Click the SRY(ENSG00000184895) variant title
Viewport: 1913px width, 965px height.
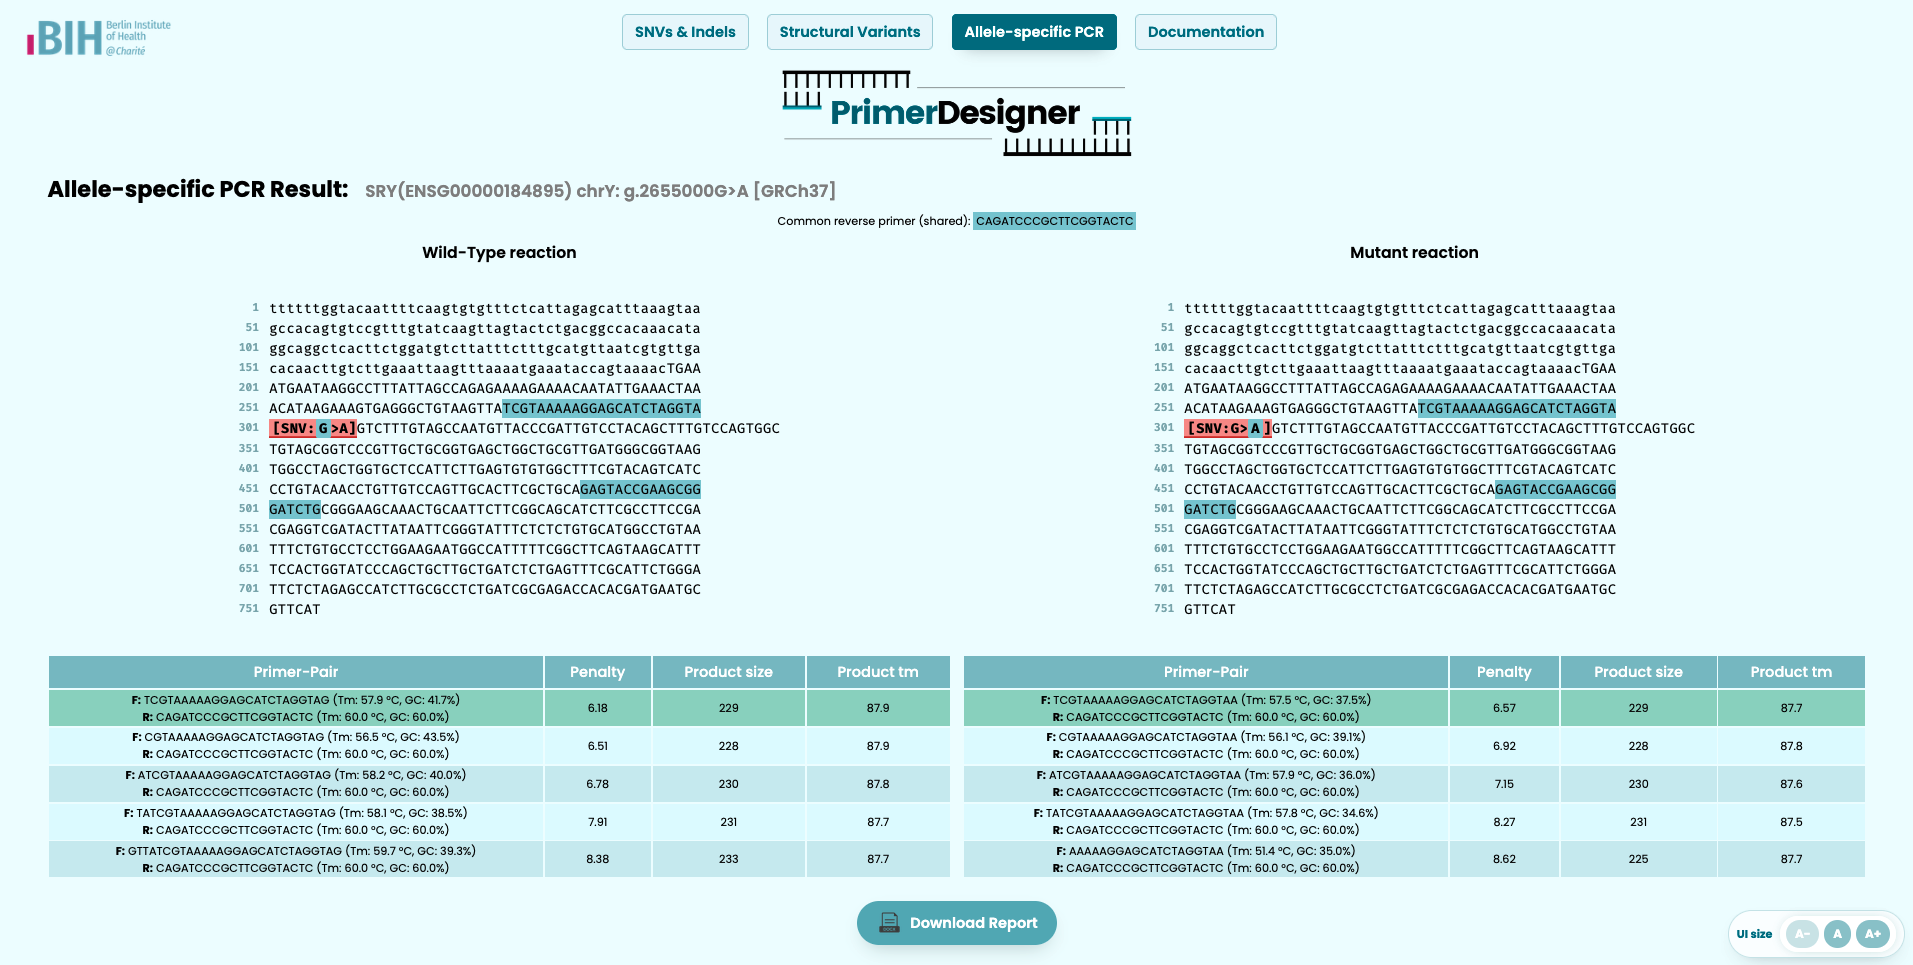[x=600, y=191]
